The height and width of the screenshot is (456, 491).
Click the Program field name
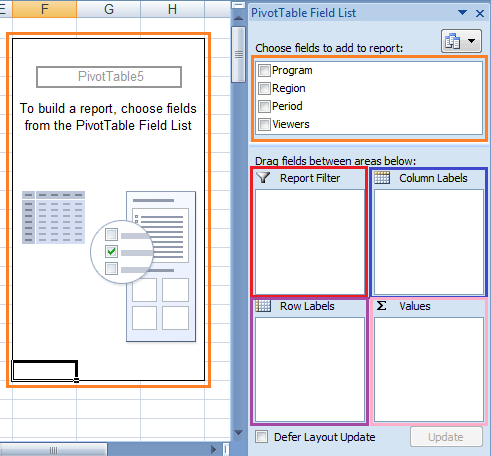click(x=292, y=70)
